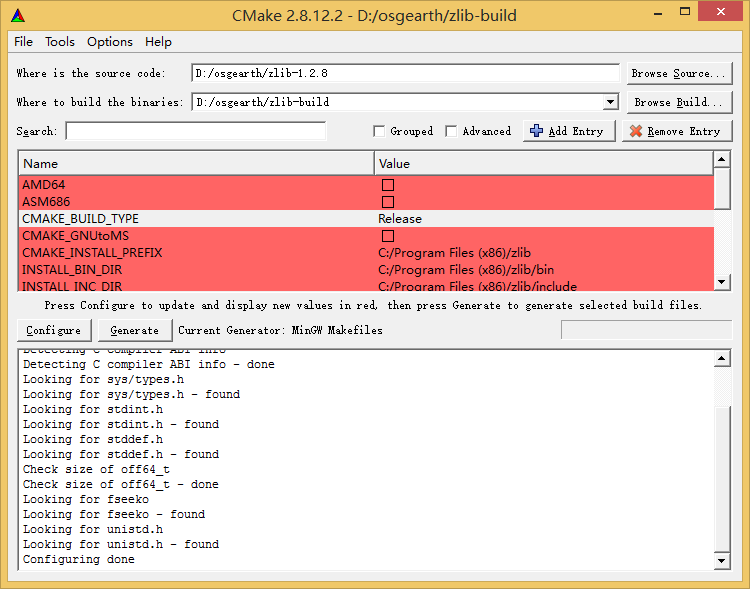The image size is (750, 589).
Task: Select the CMAKE_GNUtoMS entry name
Action: [76, 236]
